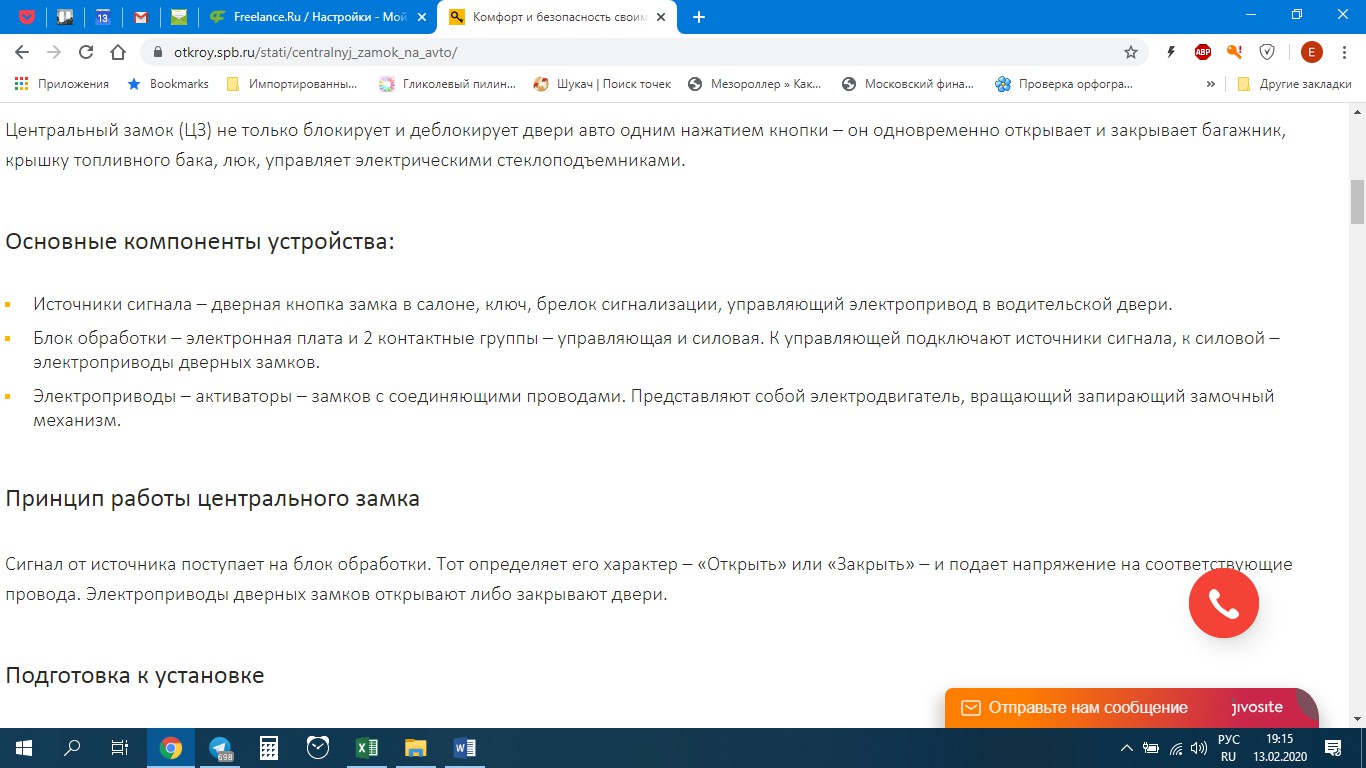Open the pinned Gmail tab
1366x768 pixels.
[141, 17]
